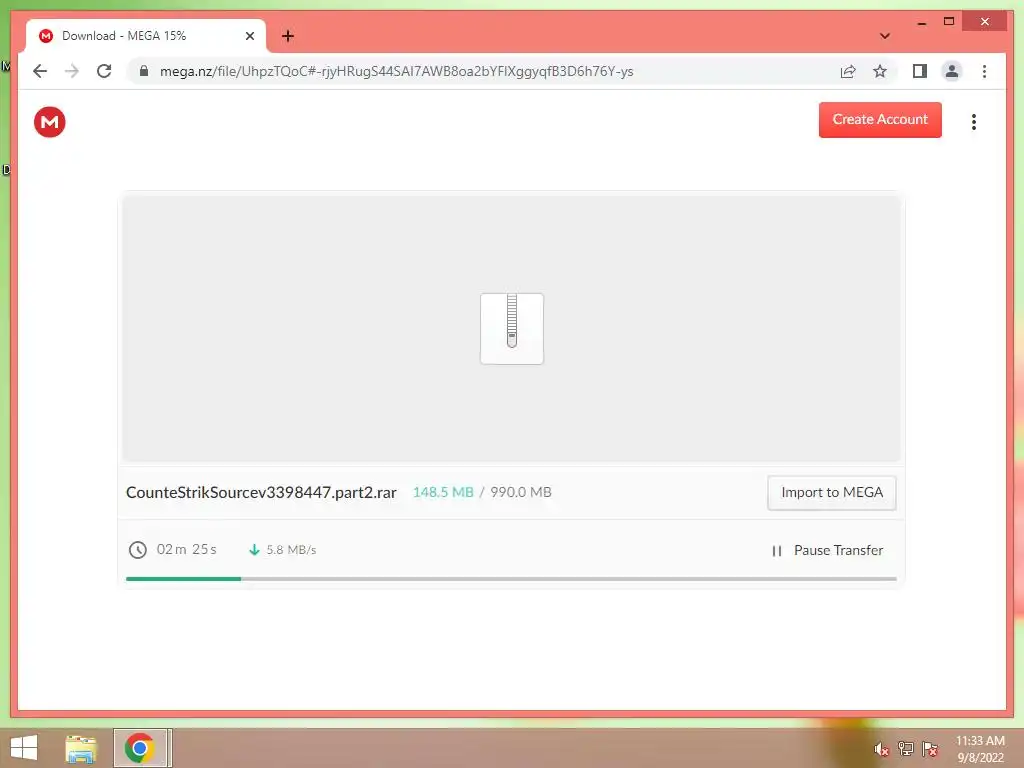1024x768 pixels.
Task: Click the muted volume tray icon
Action: (x=881, y=748)
